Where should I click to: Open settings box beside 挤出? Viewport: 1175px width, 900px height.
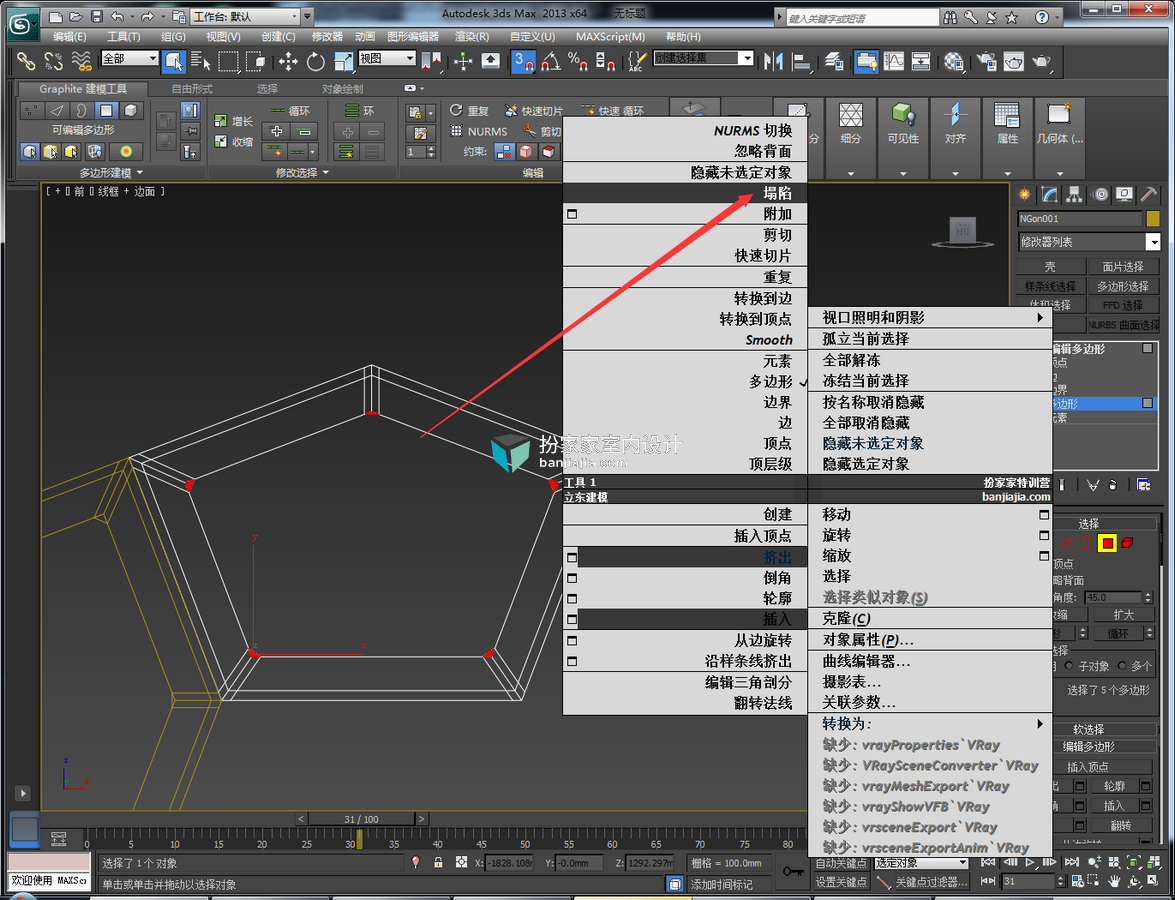coord(573,558)
